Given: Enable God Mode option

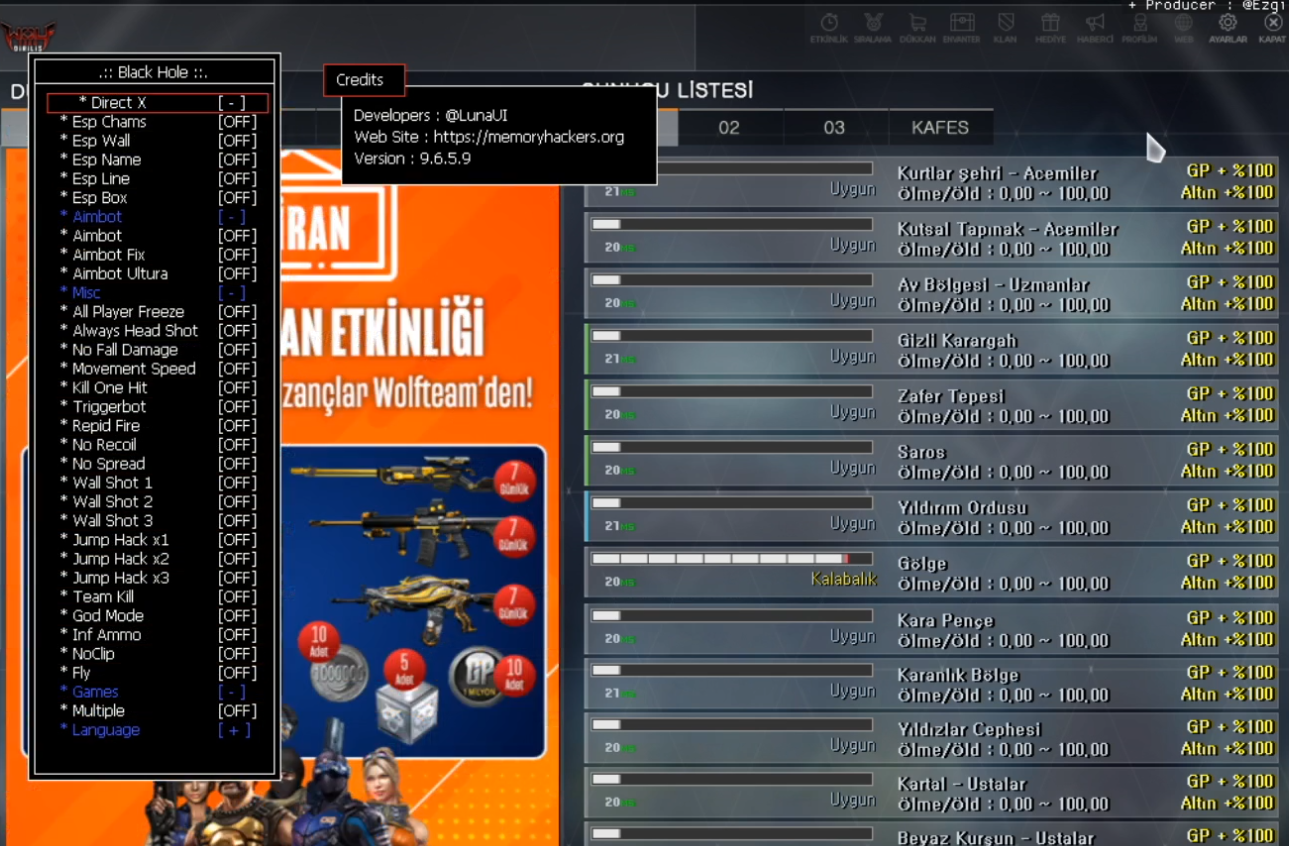Looking at the screenshot, I should 157,616.
